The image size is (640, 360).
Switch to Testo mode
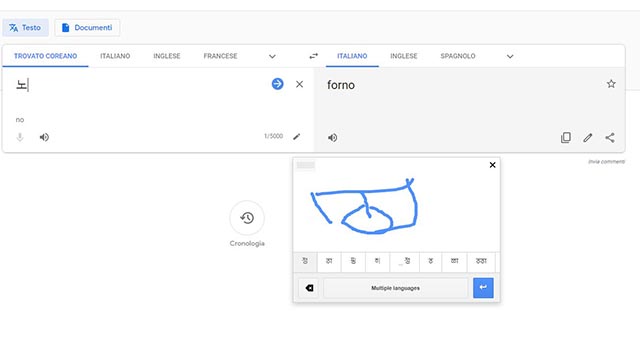coord(25,27)
